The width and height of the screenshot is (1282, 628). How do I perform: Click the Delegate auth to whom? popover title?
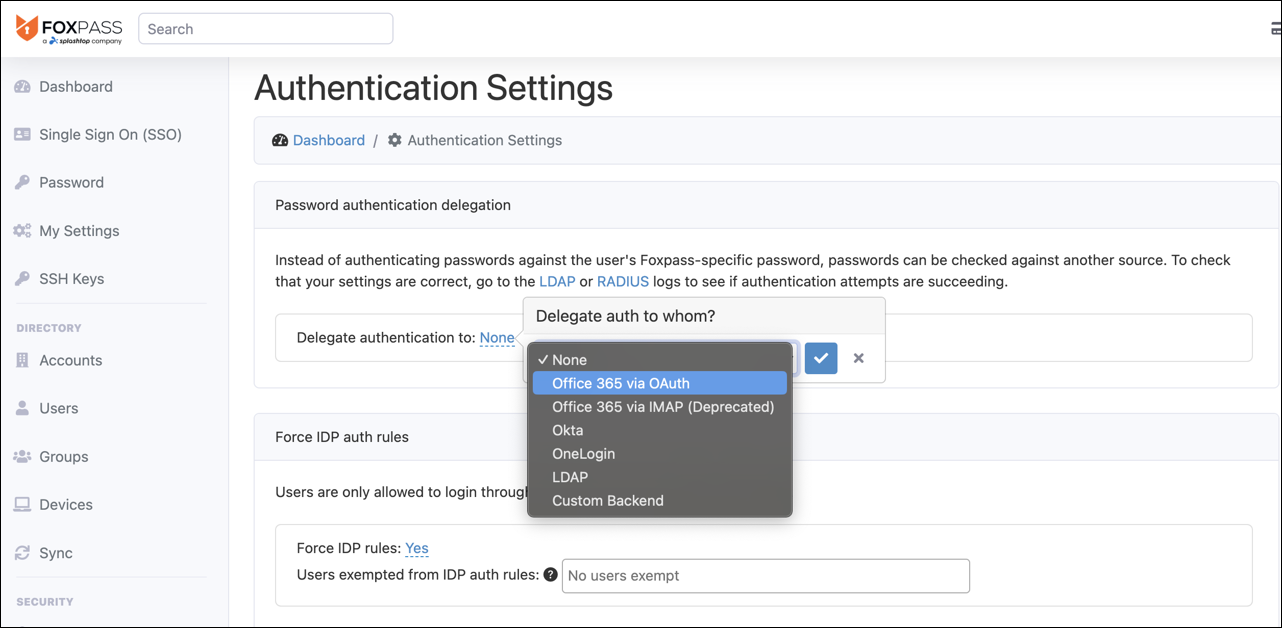coord(626,317)
